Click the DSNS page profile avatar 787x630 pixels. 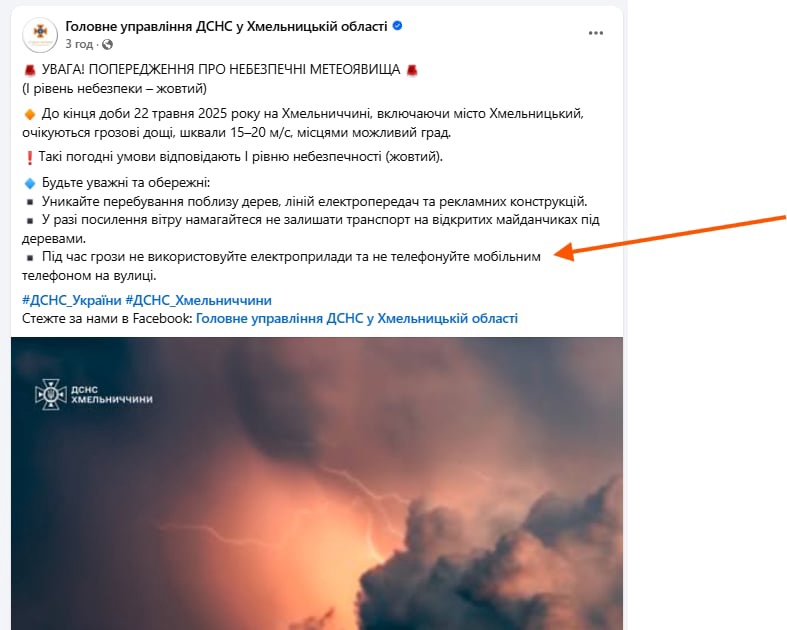(x=40, y=35)
